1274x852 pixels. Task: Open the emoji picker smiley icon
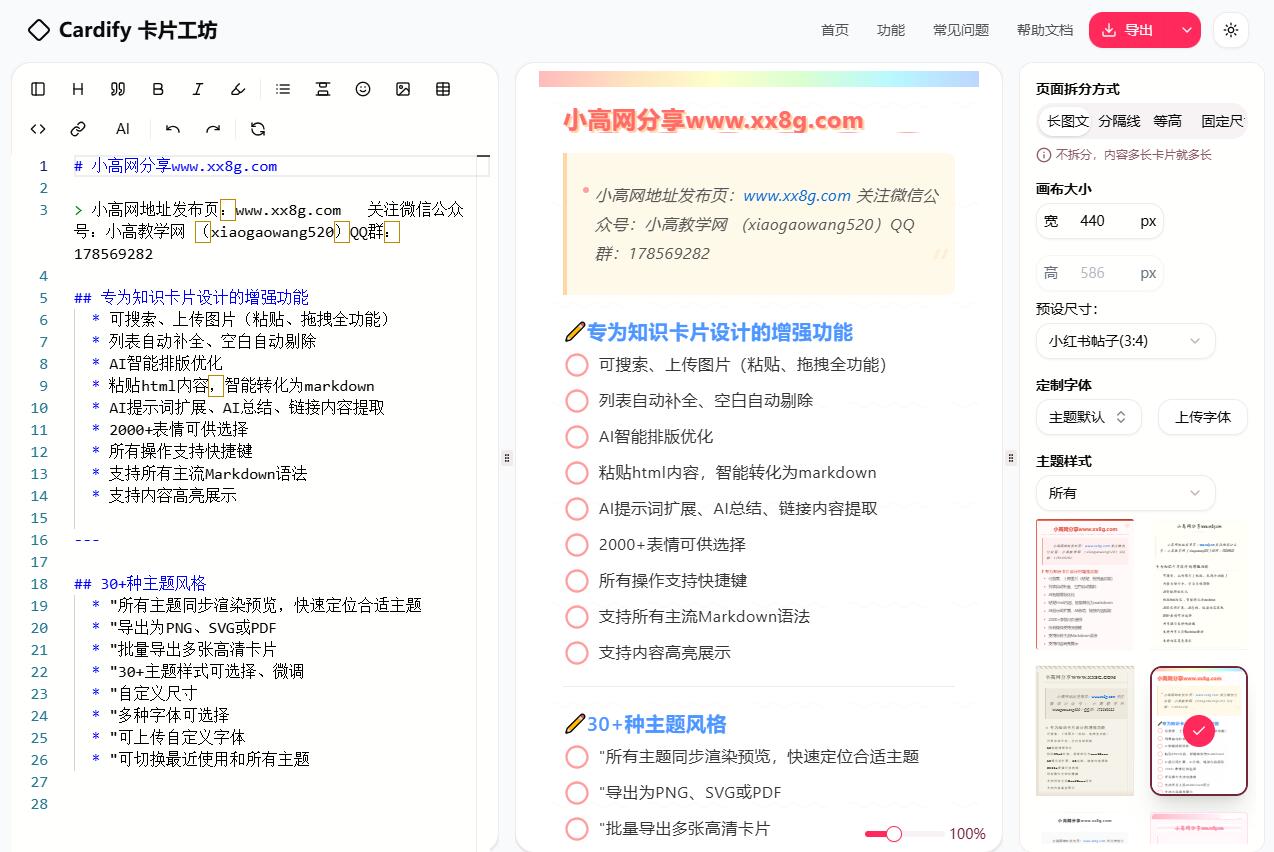tap(363, 89)
